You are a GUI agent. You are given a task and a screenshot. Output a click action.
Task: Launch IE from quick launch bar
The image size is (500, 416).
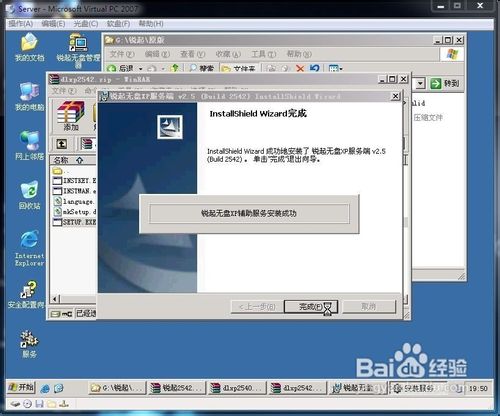[x=45, y=388]
